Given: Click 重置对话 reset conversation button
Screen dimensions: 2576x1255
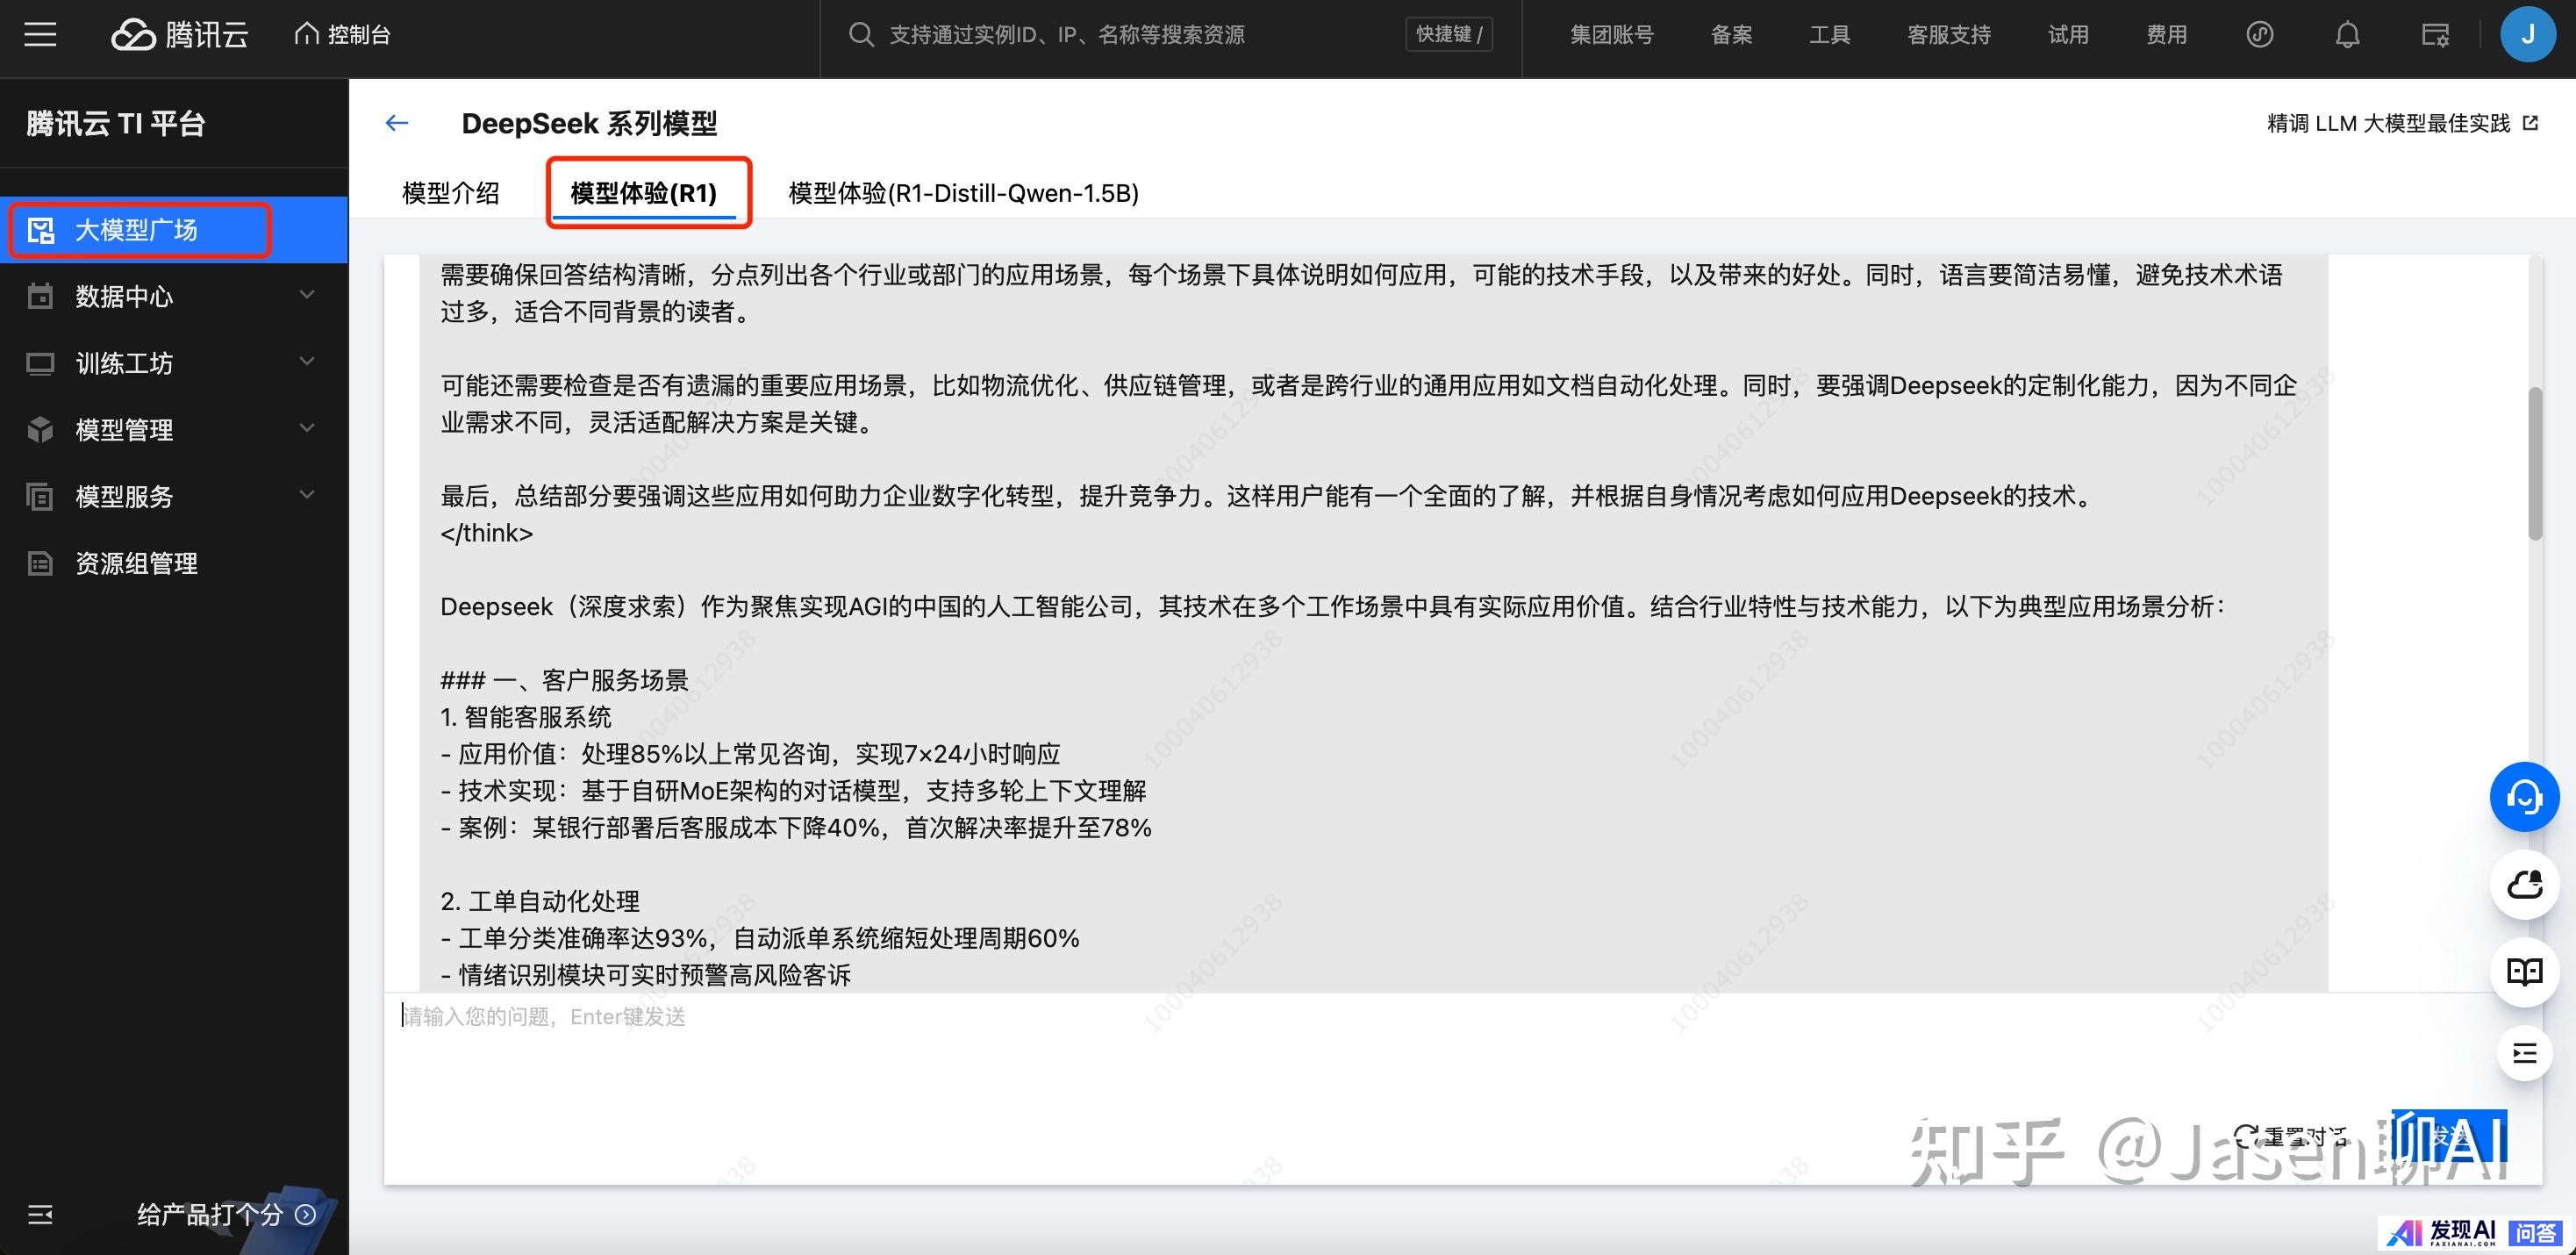Looking at the screenshot, I should click(2290, 1137).
